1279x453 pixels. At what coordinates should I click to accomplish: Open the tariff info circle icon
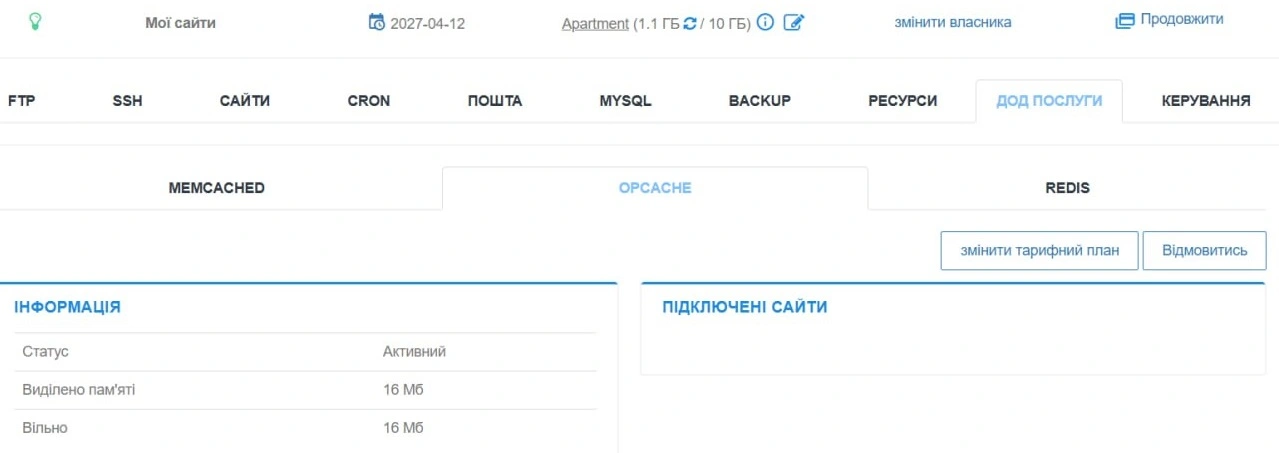tap(766, 22)
